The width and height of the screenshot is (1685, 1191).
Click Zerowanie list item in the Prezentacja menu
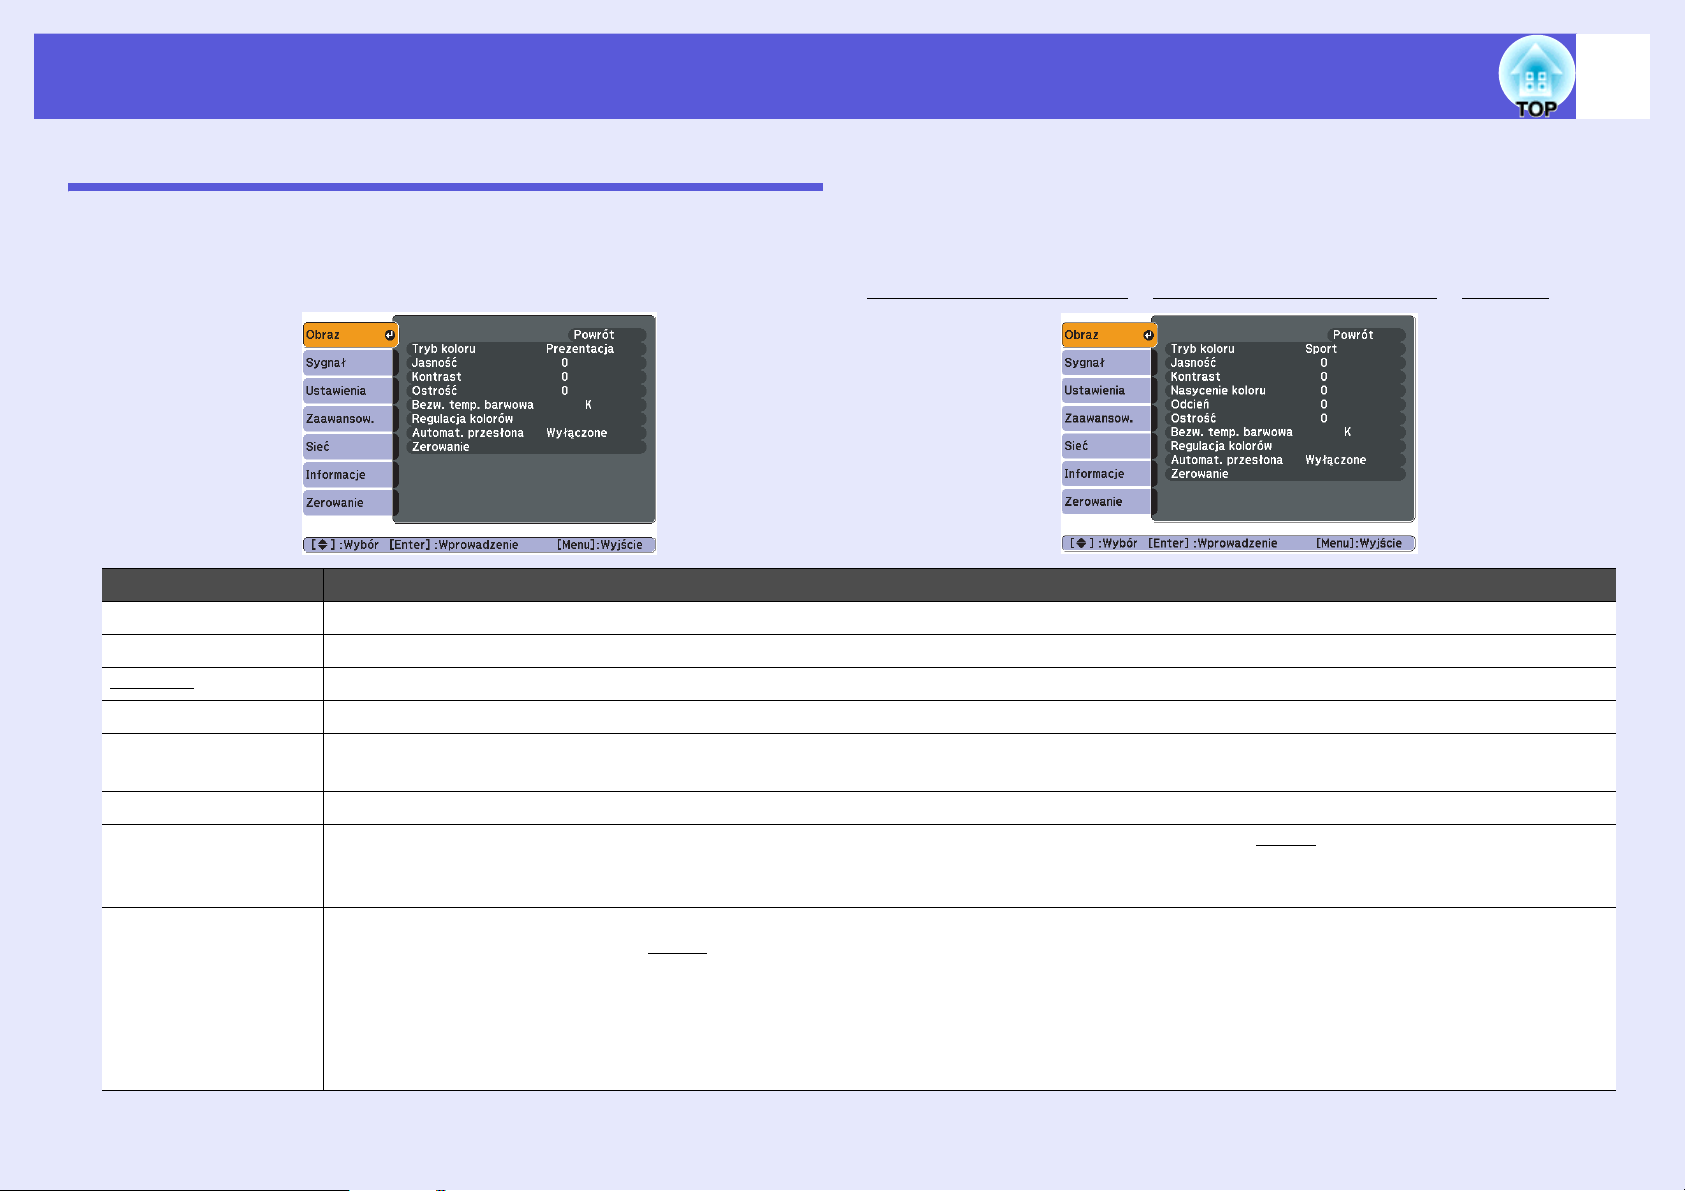(527, 447)
